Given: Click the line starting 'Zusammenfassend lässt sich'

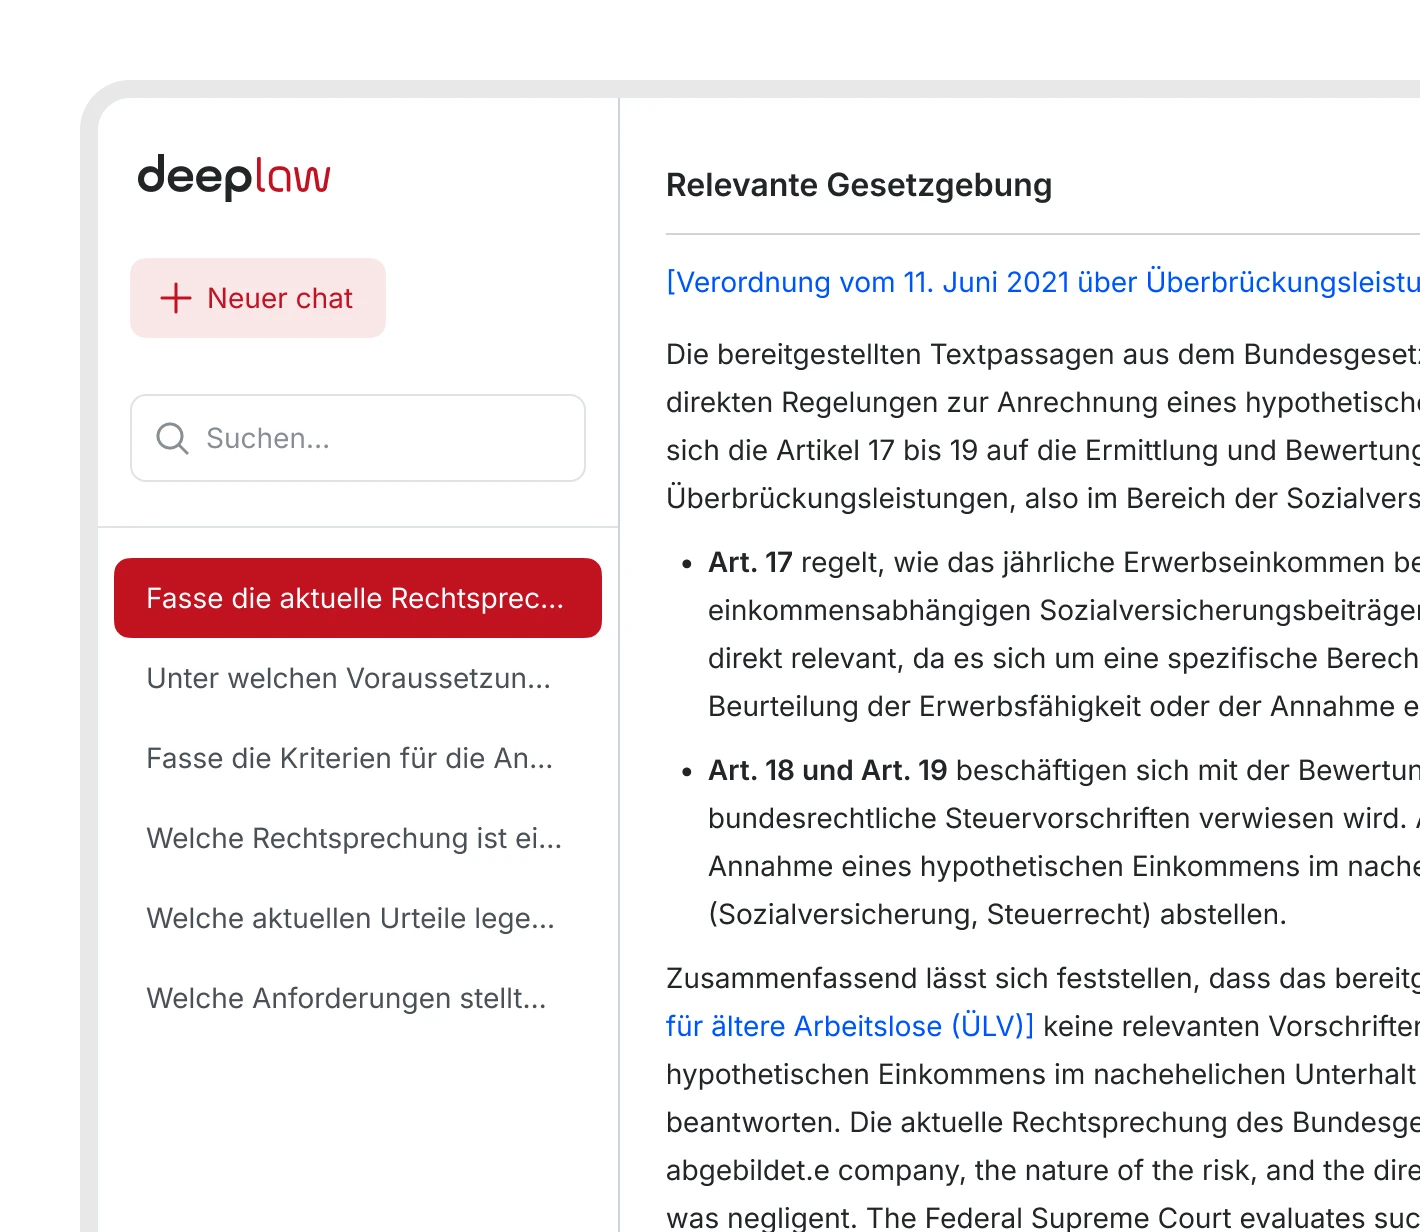Looking at the screenshot, I should pyautogui.click(x=1040, y=978).
